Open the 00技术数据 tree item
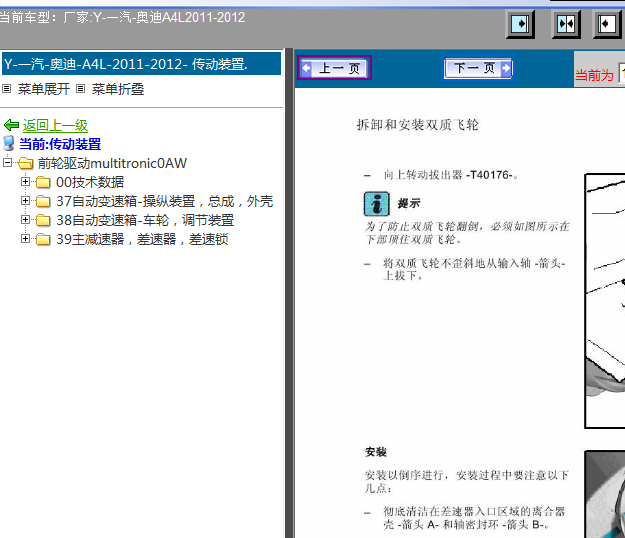625x538 pixels. (x=90, y=182)
